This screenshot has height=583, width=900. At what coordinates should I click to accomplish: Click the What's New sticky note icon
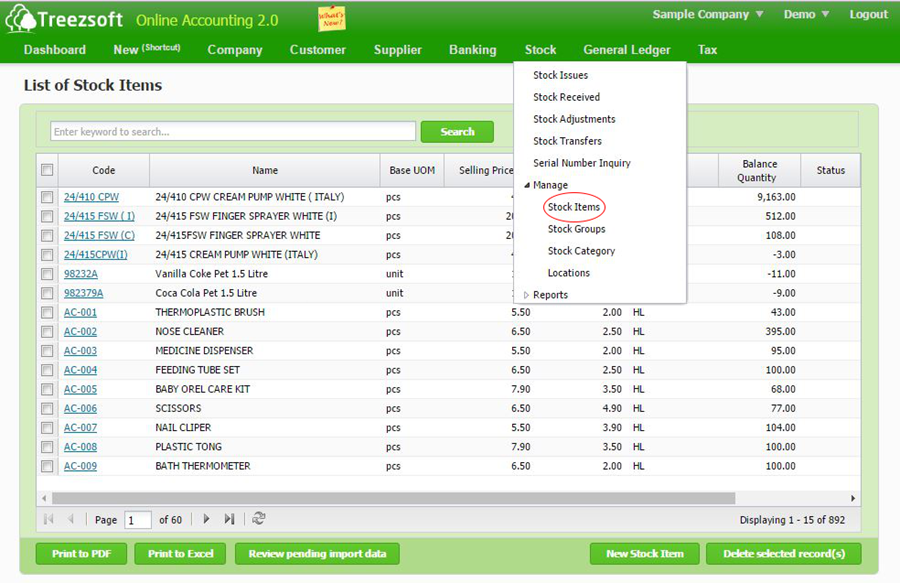pos(331,18)
